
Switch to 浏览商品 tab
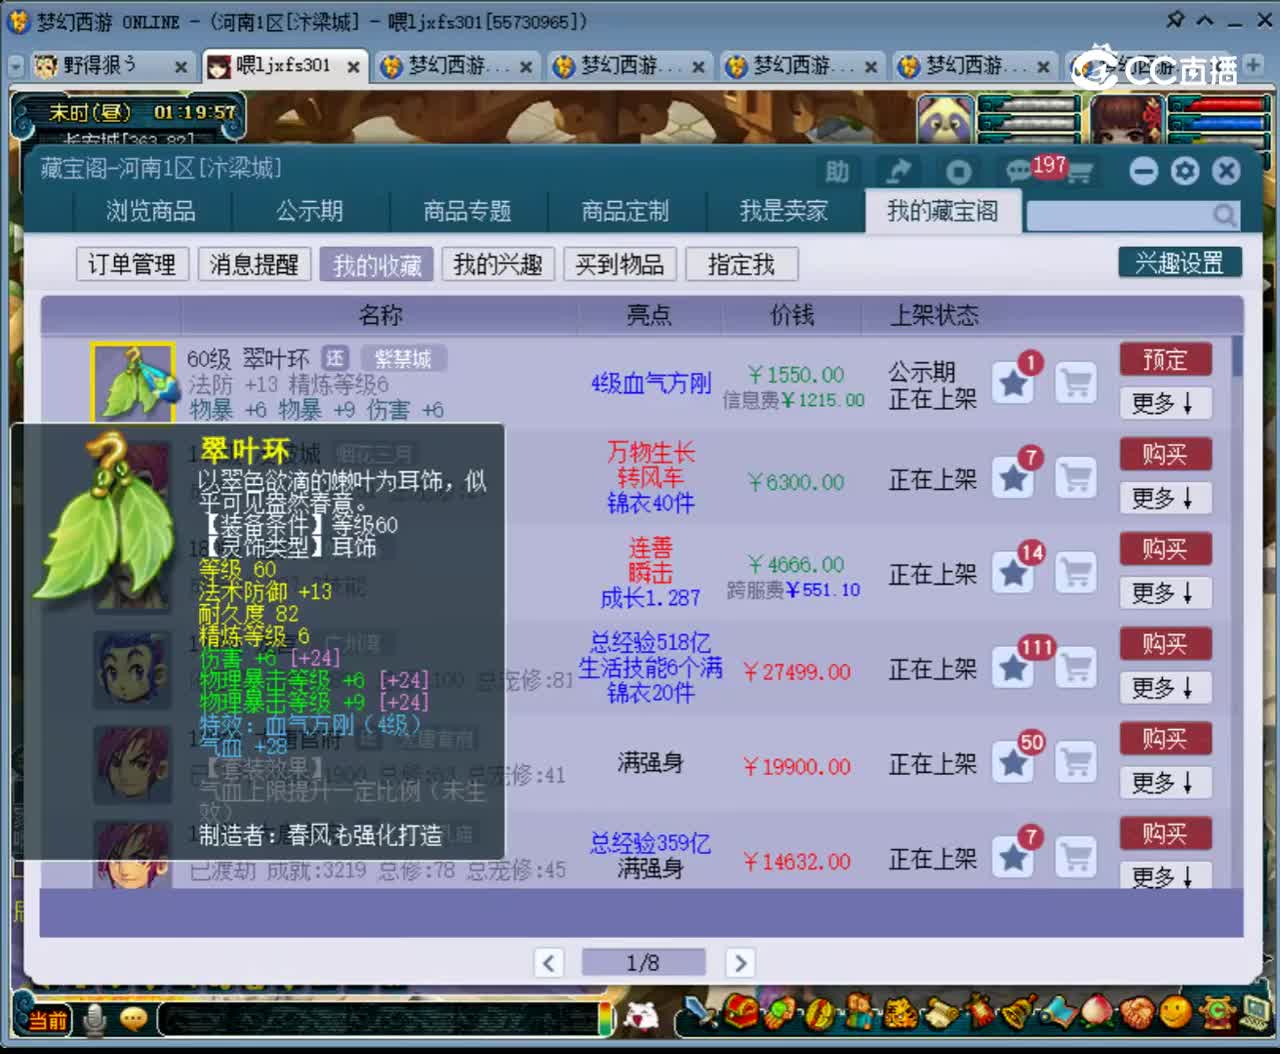point(151,211)
